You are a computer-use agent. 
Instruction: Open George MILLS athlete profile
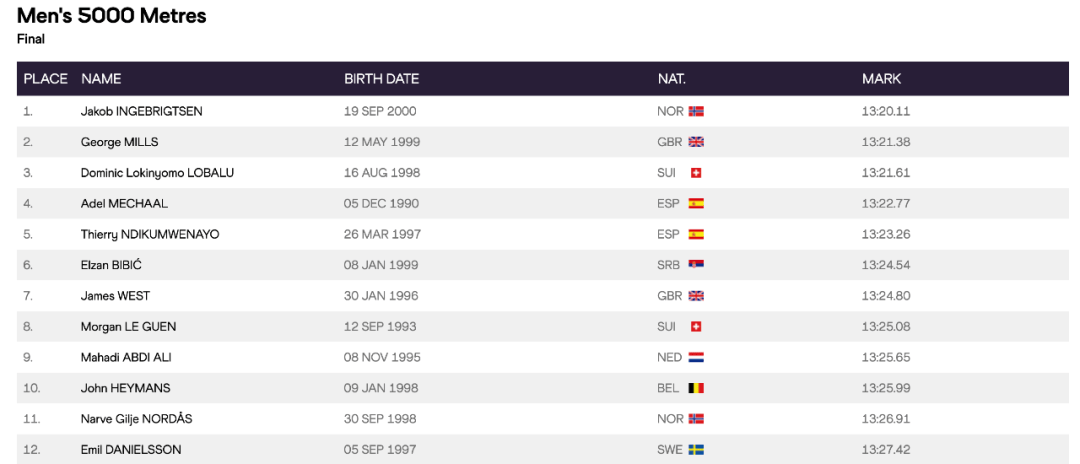119,142
